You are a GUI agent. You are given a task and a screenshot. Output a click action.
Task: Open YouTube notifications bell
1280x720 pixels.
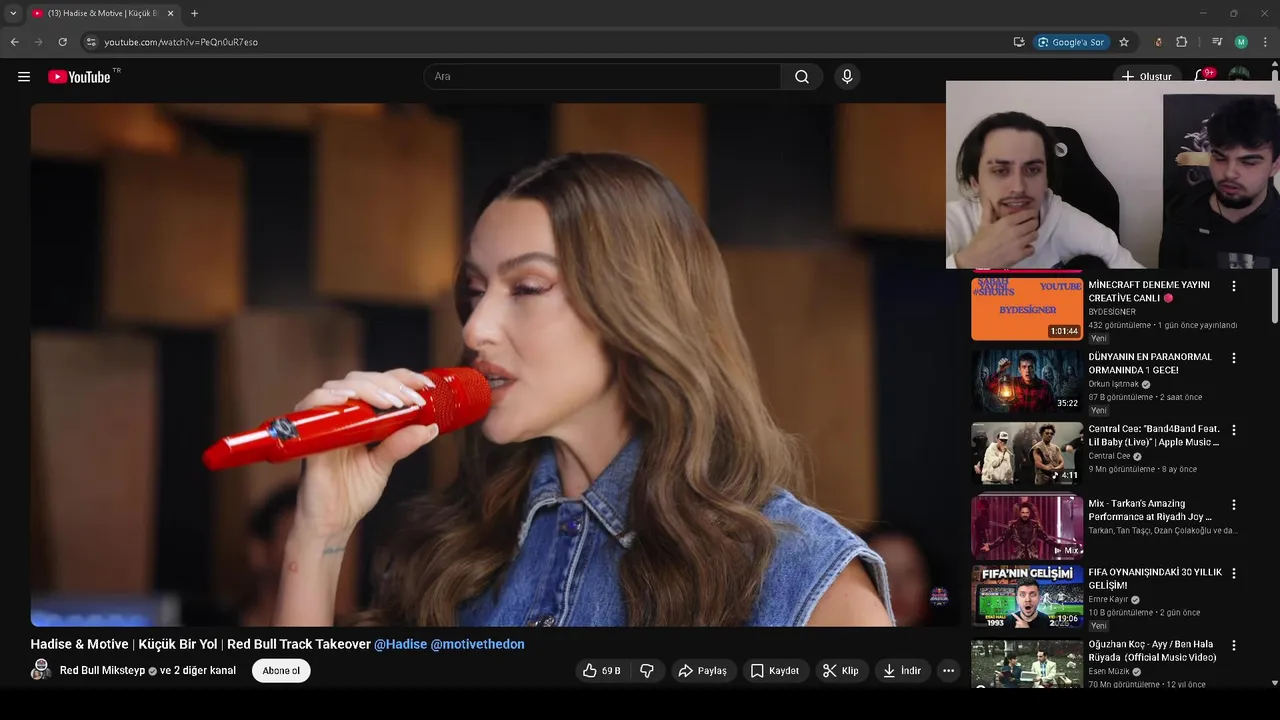click(1201, 76)
